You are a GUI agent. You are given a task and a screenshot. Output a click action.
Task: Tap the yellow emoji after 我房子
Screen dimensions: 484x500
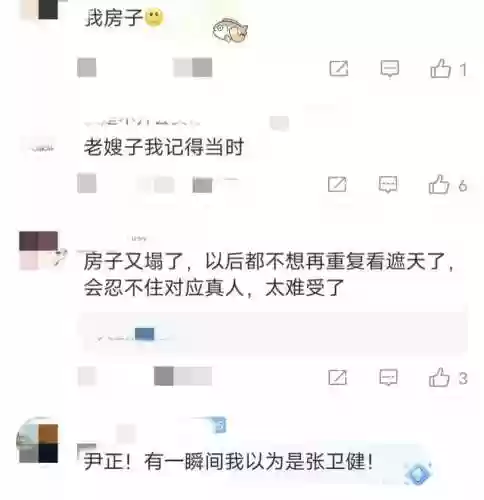click(154, 18)
